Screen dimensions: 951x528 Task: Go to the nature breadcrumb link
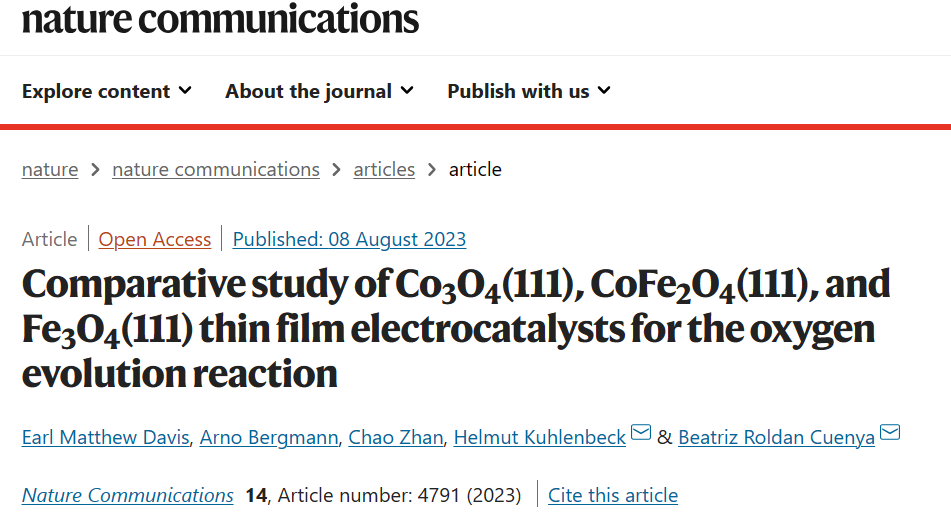(50, 169)
